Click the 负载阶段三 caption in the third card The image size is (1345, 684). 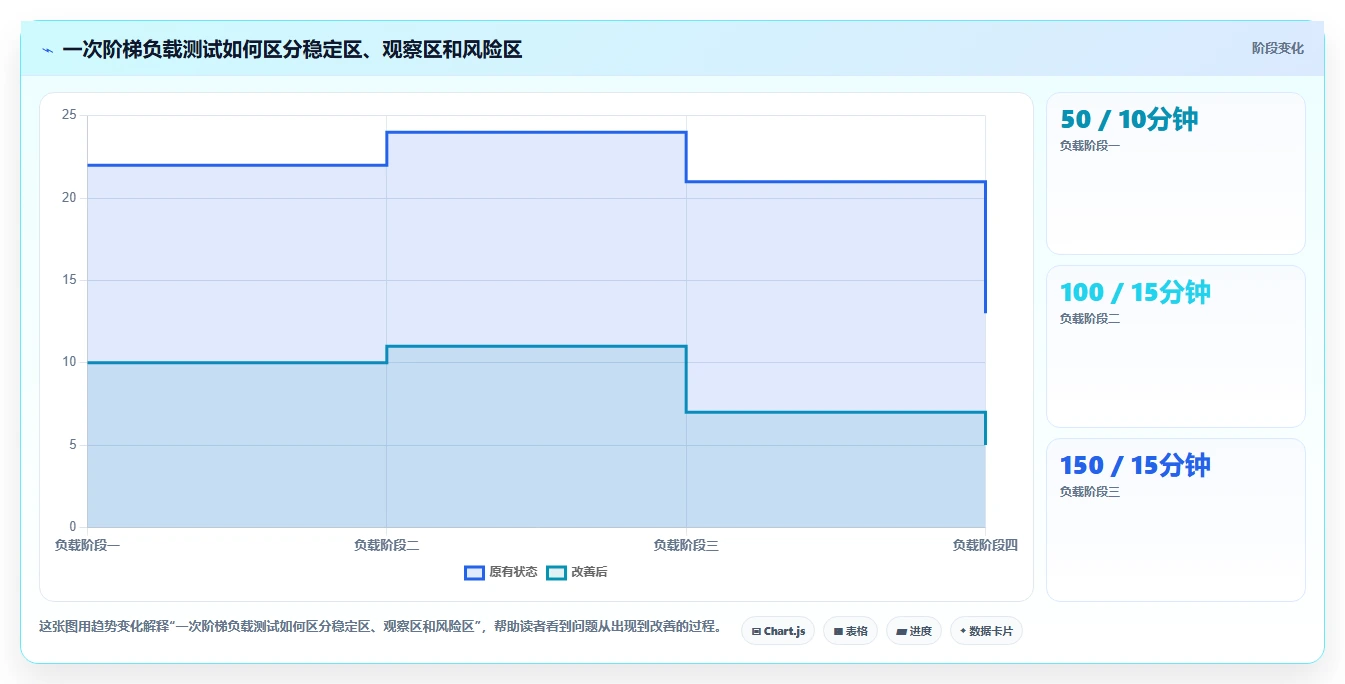pyautogui.click(x=1090, y=492)
